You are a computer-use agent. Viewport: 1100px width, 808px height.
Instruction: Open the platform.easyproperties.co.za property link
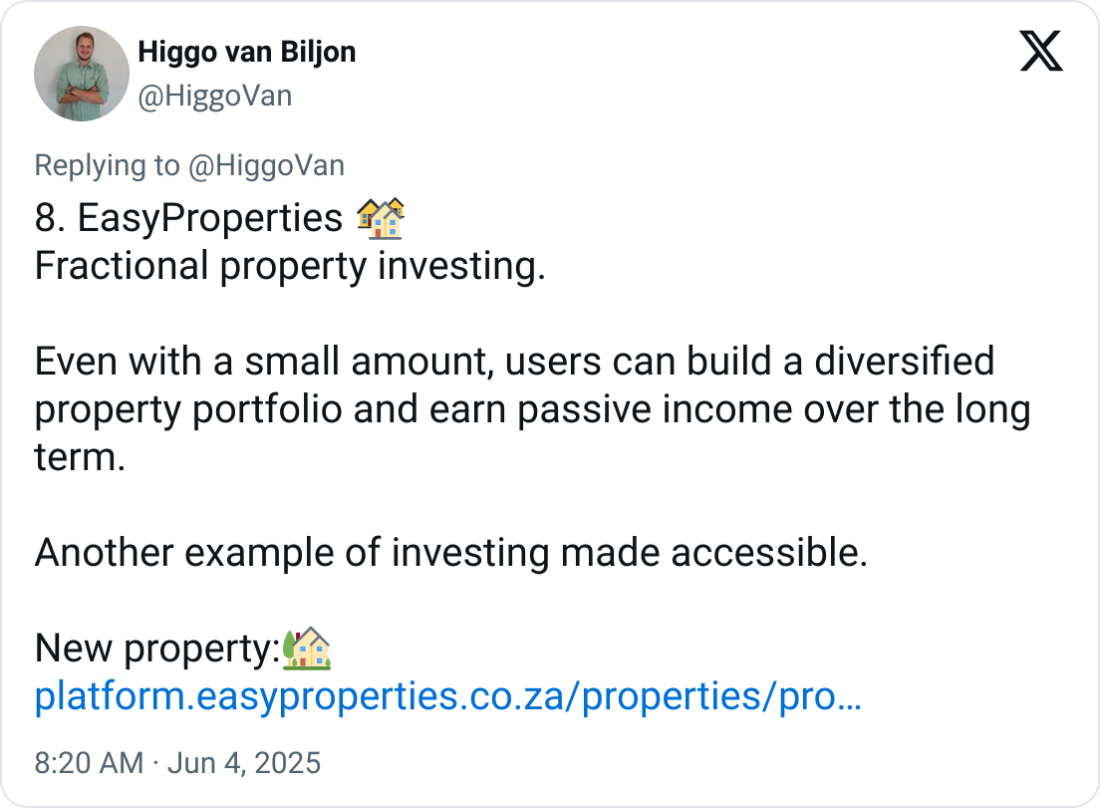tap(447, 698)
